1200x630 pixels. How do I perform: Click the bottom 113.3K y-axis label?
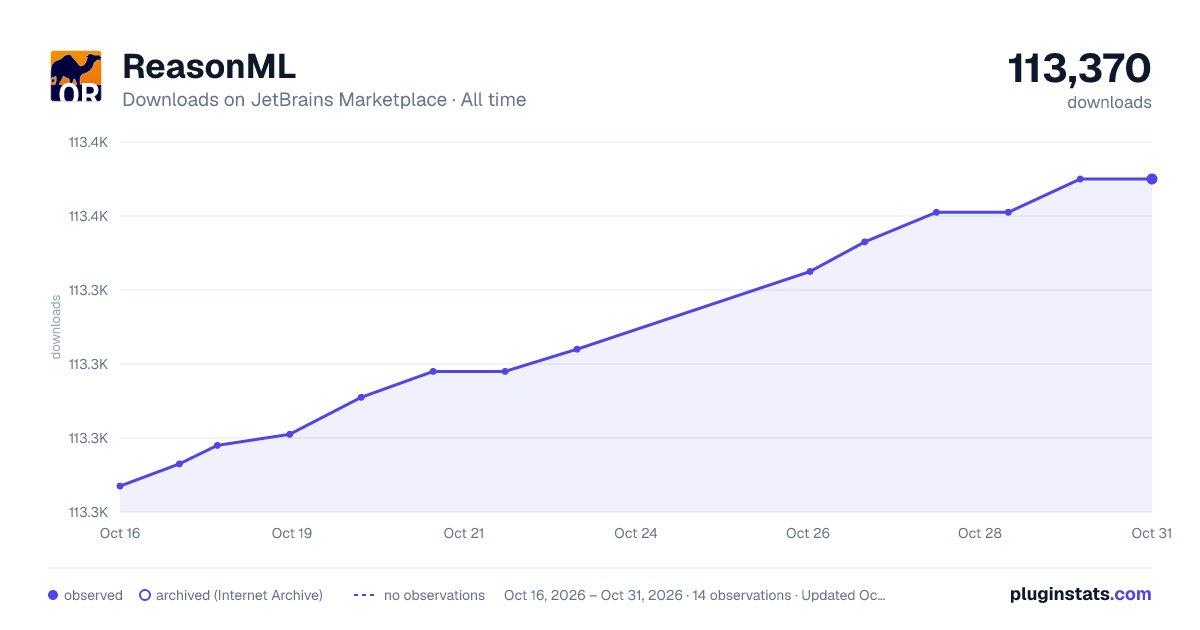tap(88, 512)
